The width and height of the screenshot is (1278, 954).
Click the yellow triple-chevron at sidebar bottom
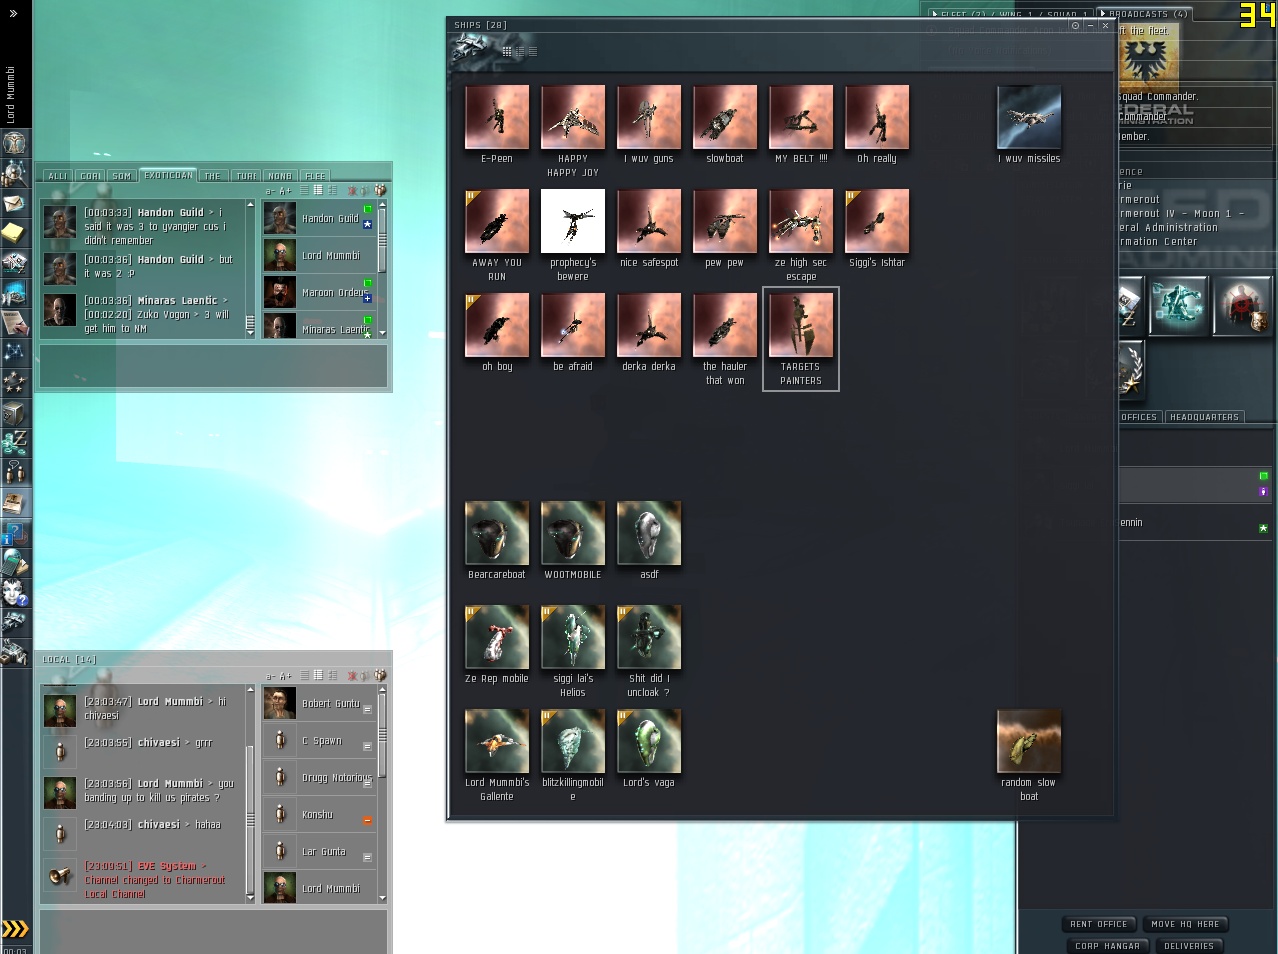[15, 929]
